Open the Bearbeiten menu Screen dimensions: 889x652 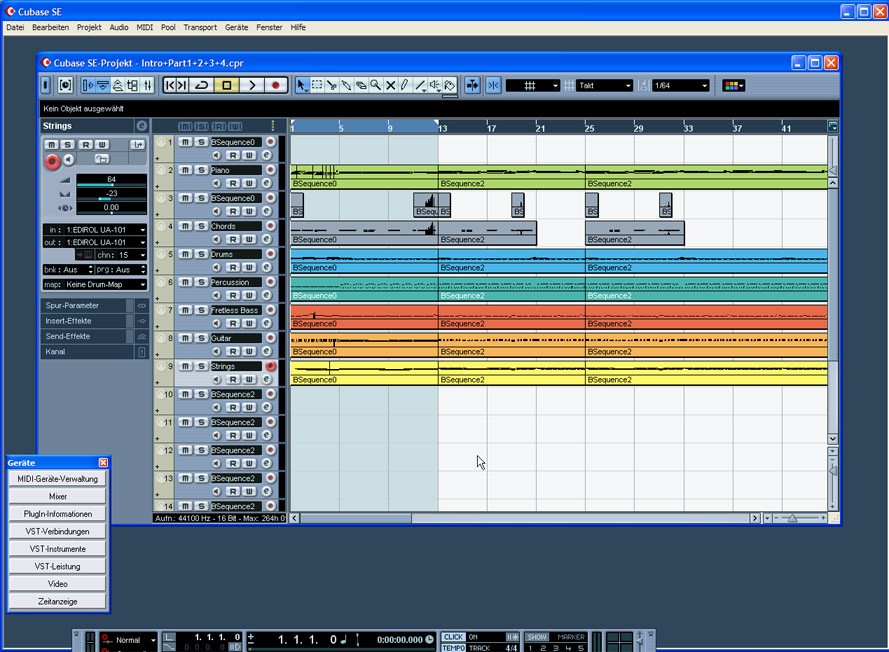click(50, 27)
